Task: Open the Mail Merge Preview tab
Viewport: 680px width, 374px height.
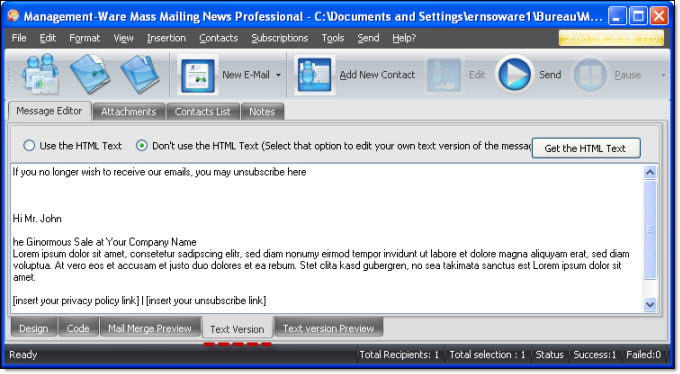Action: click(150, 328)
